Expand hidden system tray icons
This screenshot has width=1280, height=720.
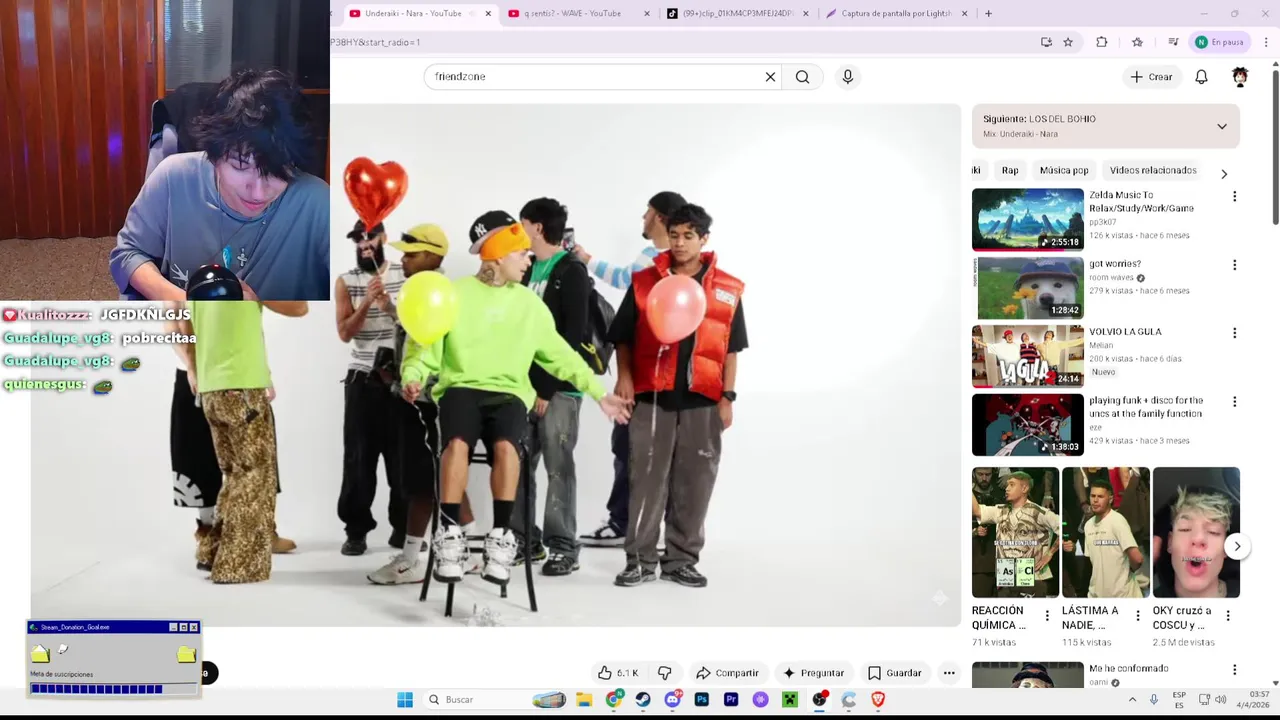click(1132, 700)
